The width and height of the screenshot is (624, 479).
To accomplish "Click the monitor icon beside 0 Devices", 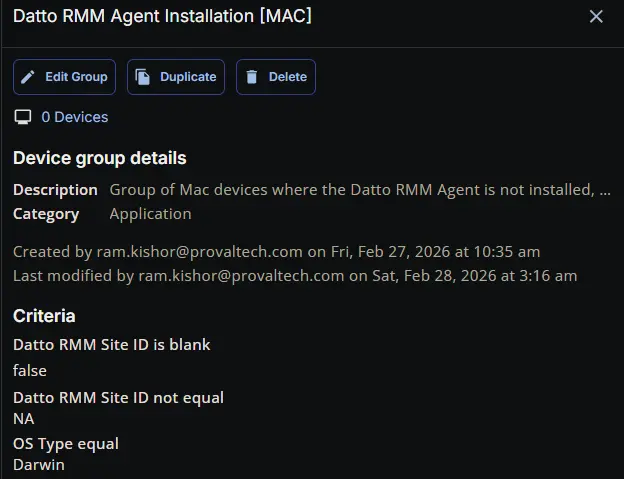I will coord(22,117).
